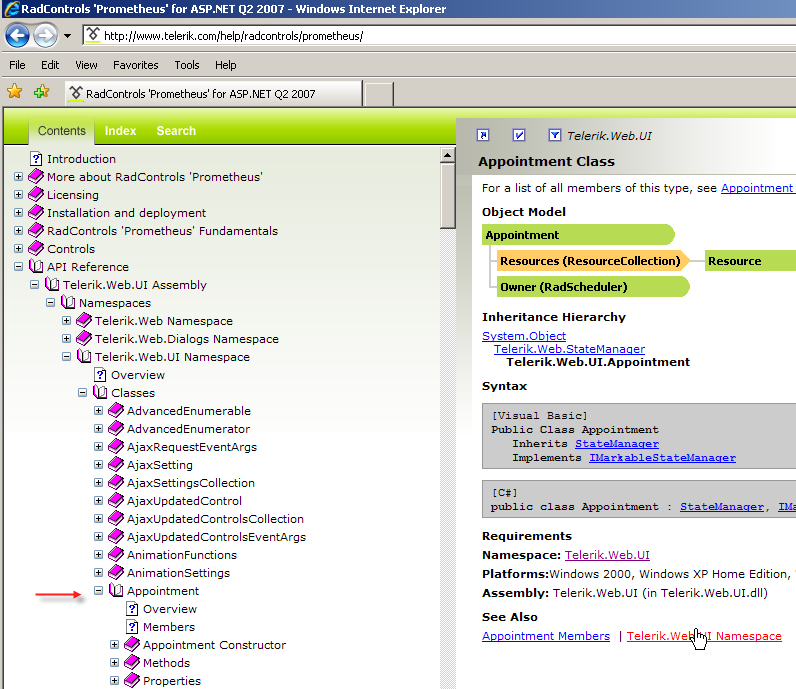Expand the Controls node
The image size is (796, 689).
pos(18,249)
